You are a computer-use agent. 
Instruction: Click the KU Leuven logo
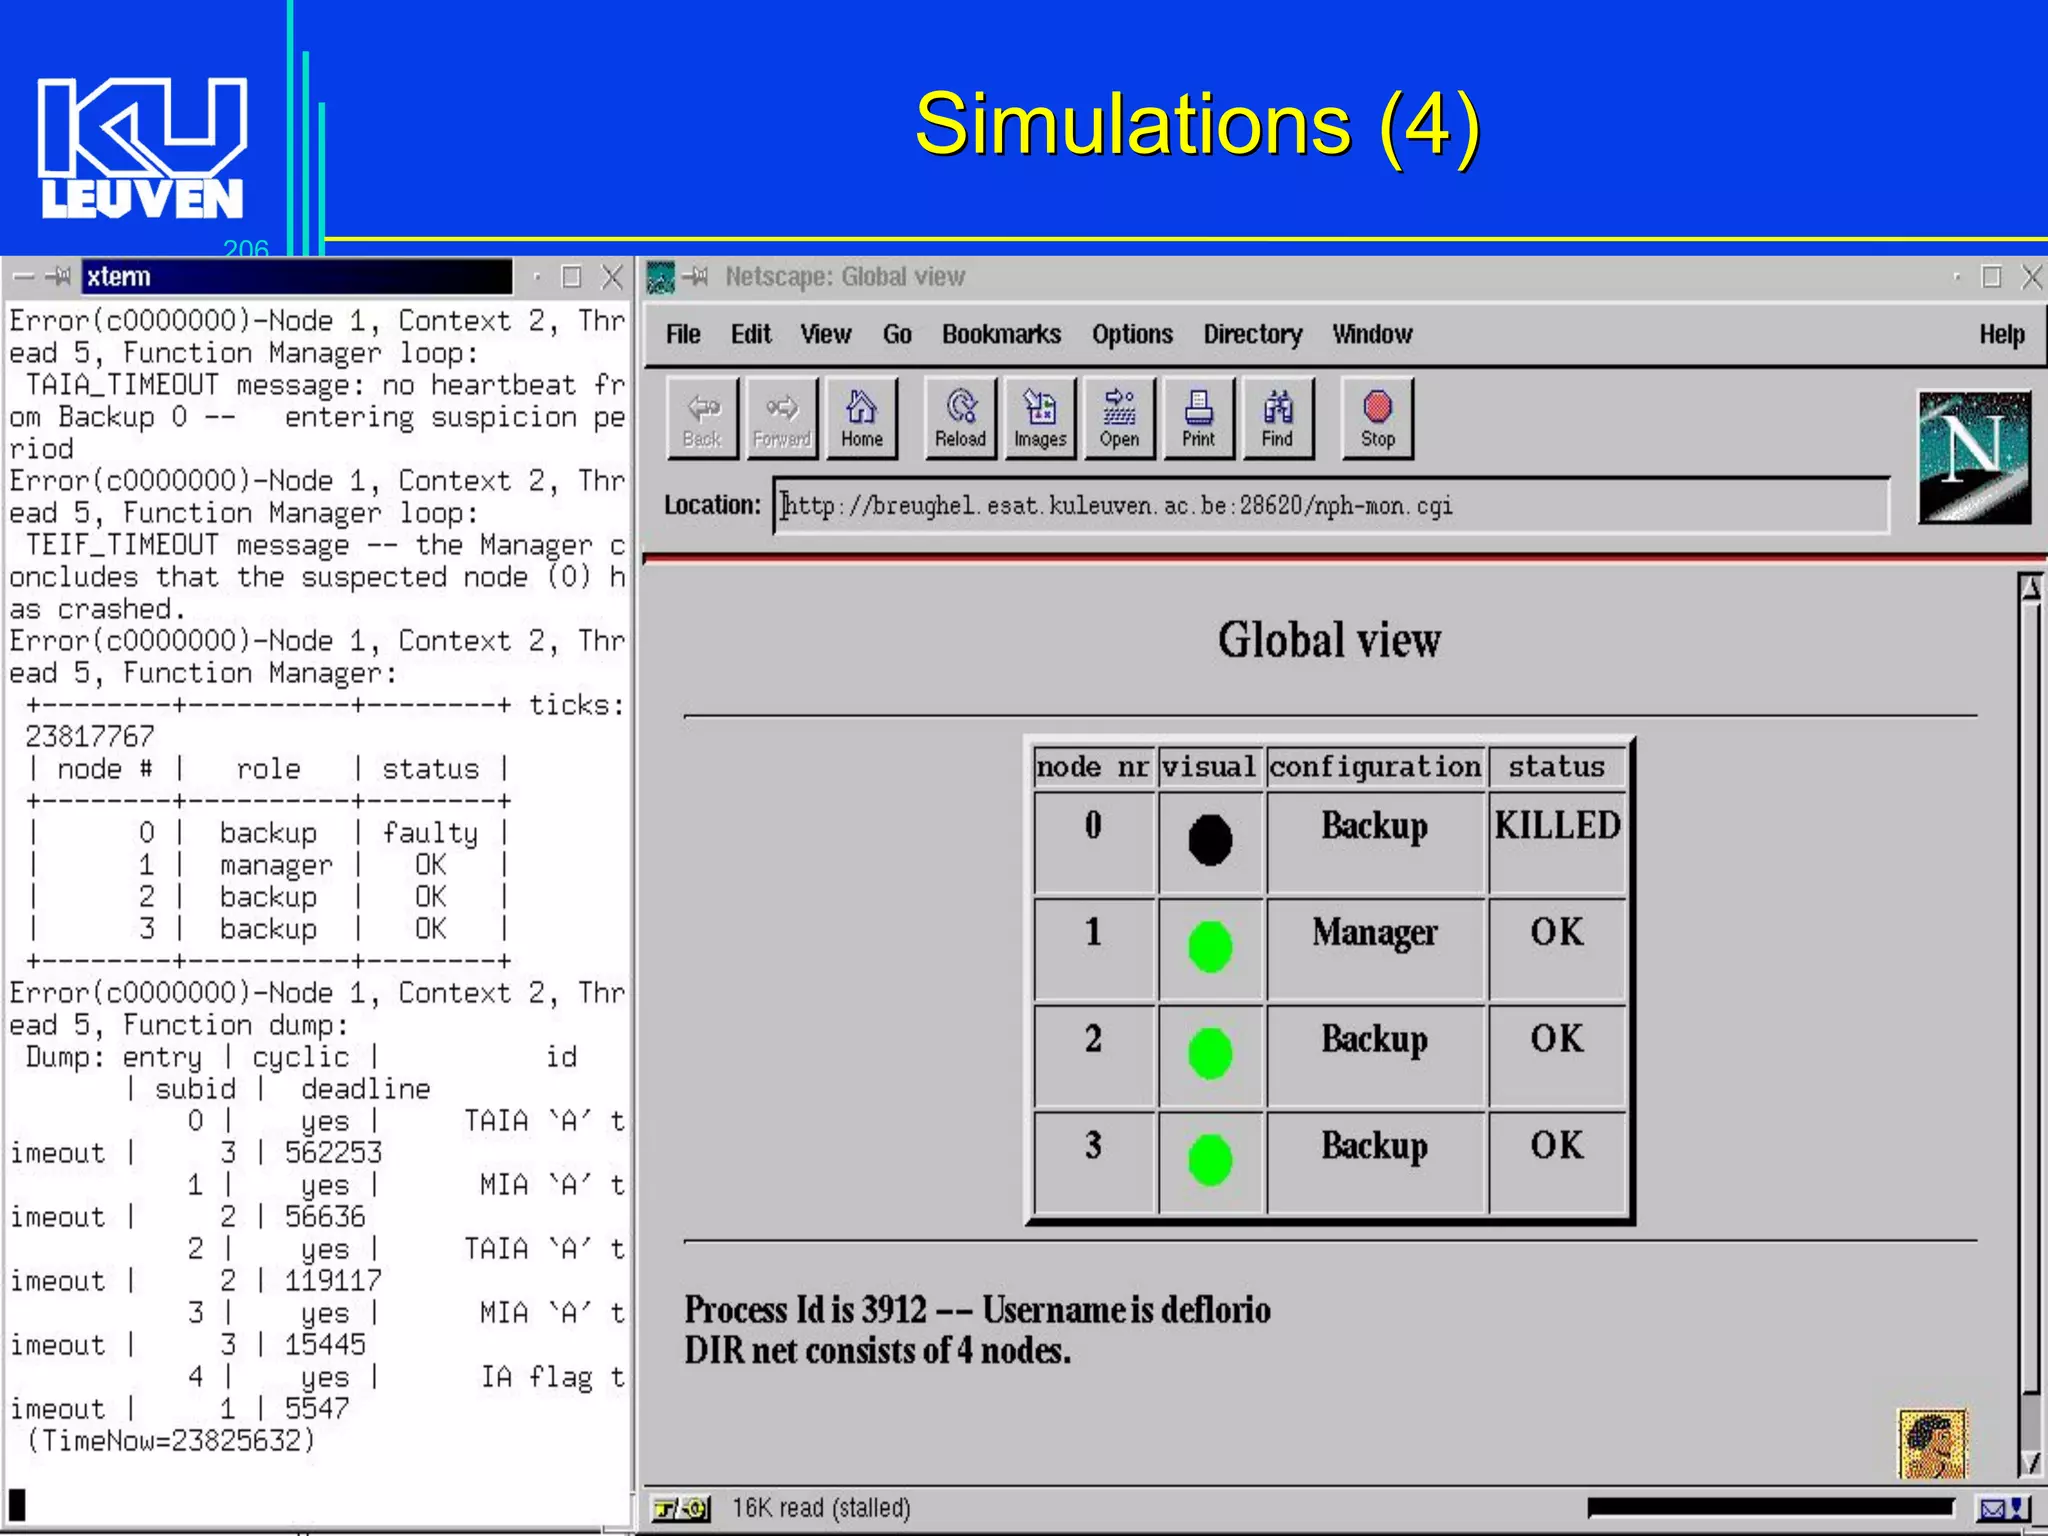coord(142,148)
